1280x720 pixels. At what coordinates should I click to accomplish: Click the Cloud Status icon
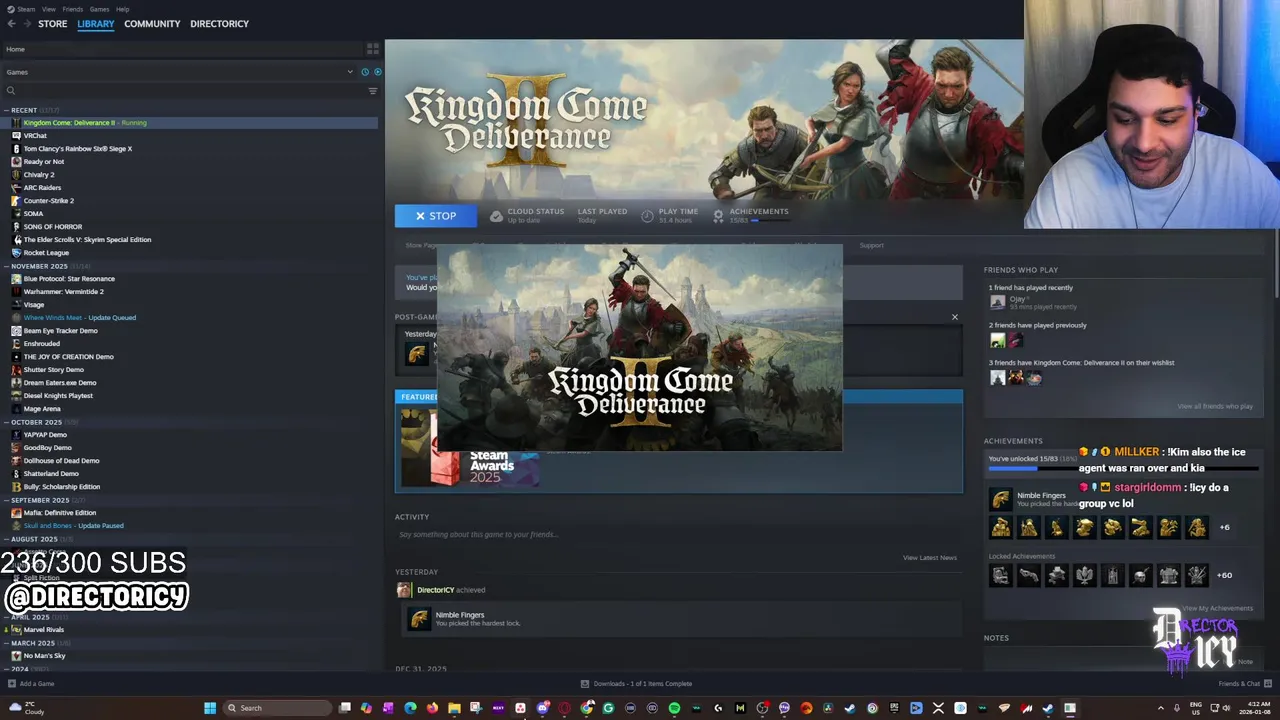pyautogui.click(x=497, y=216)
